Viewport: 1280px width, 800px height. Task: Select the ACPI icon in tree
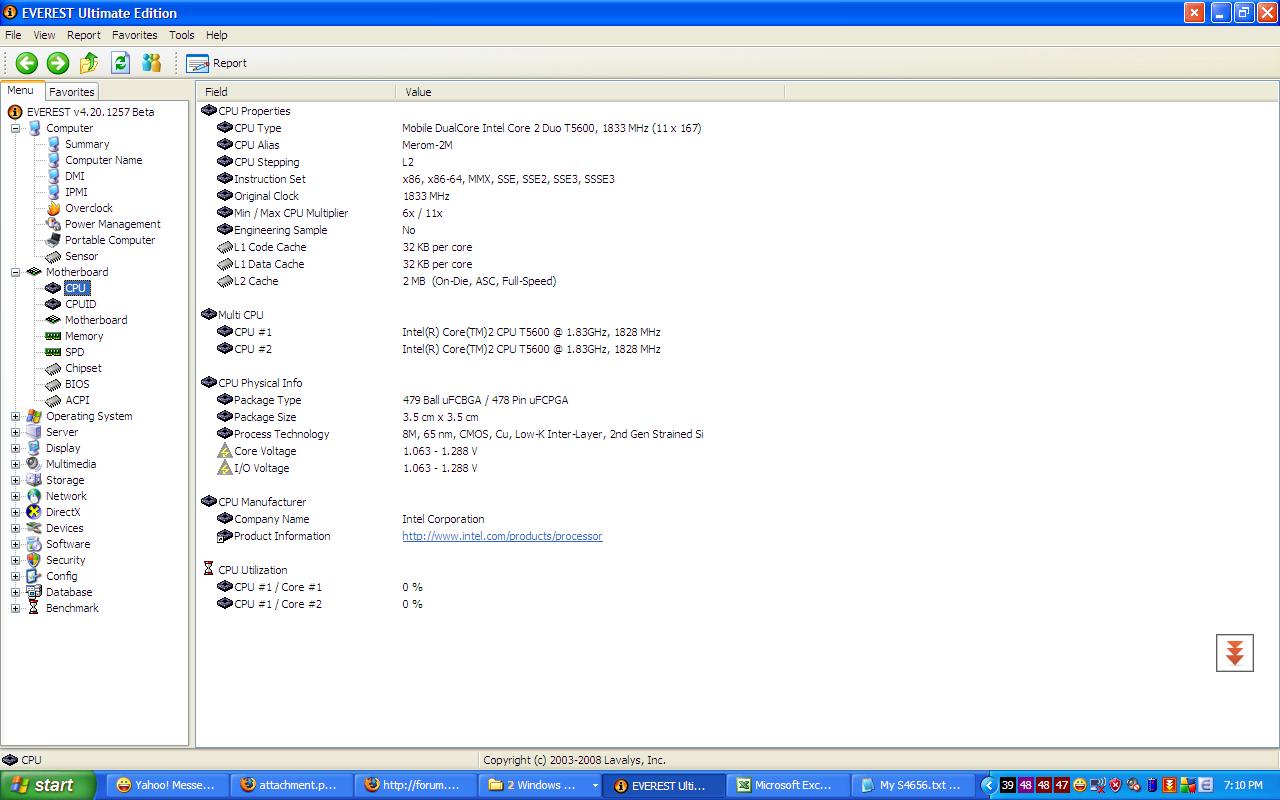point(54,400)
